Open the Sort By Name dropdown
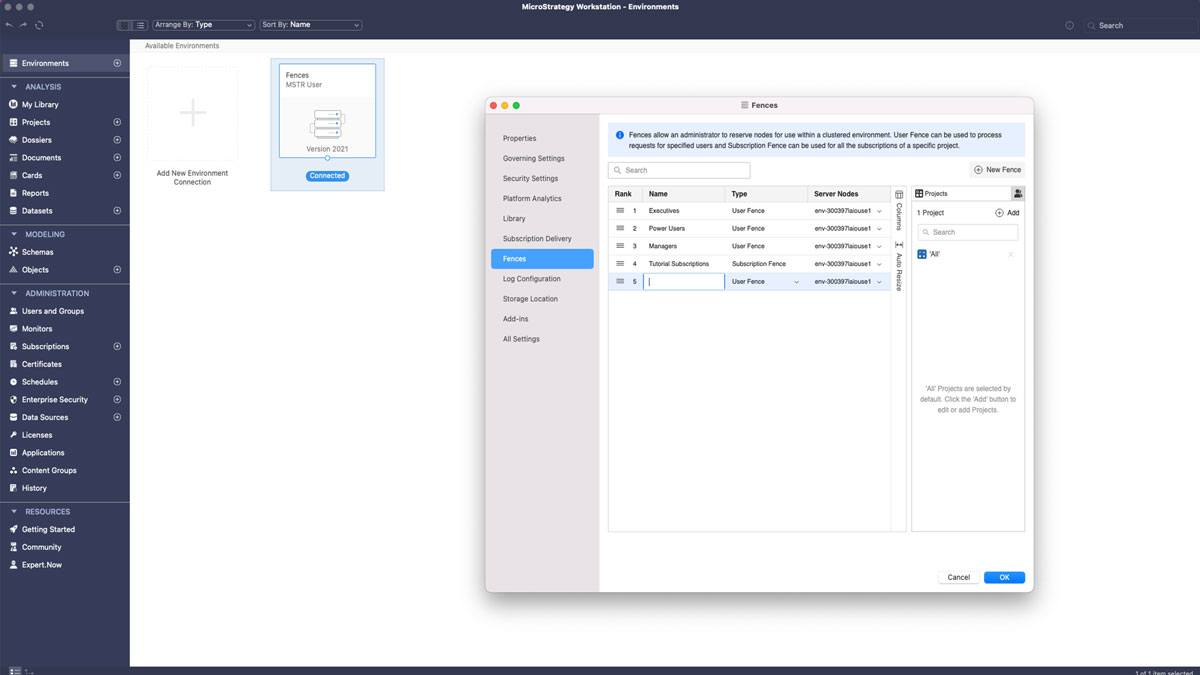 [x=310, y=25]
